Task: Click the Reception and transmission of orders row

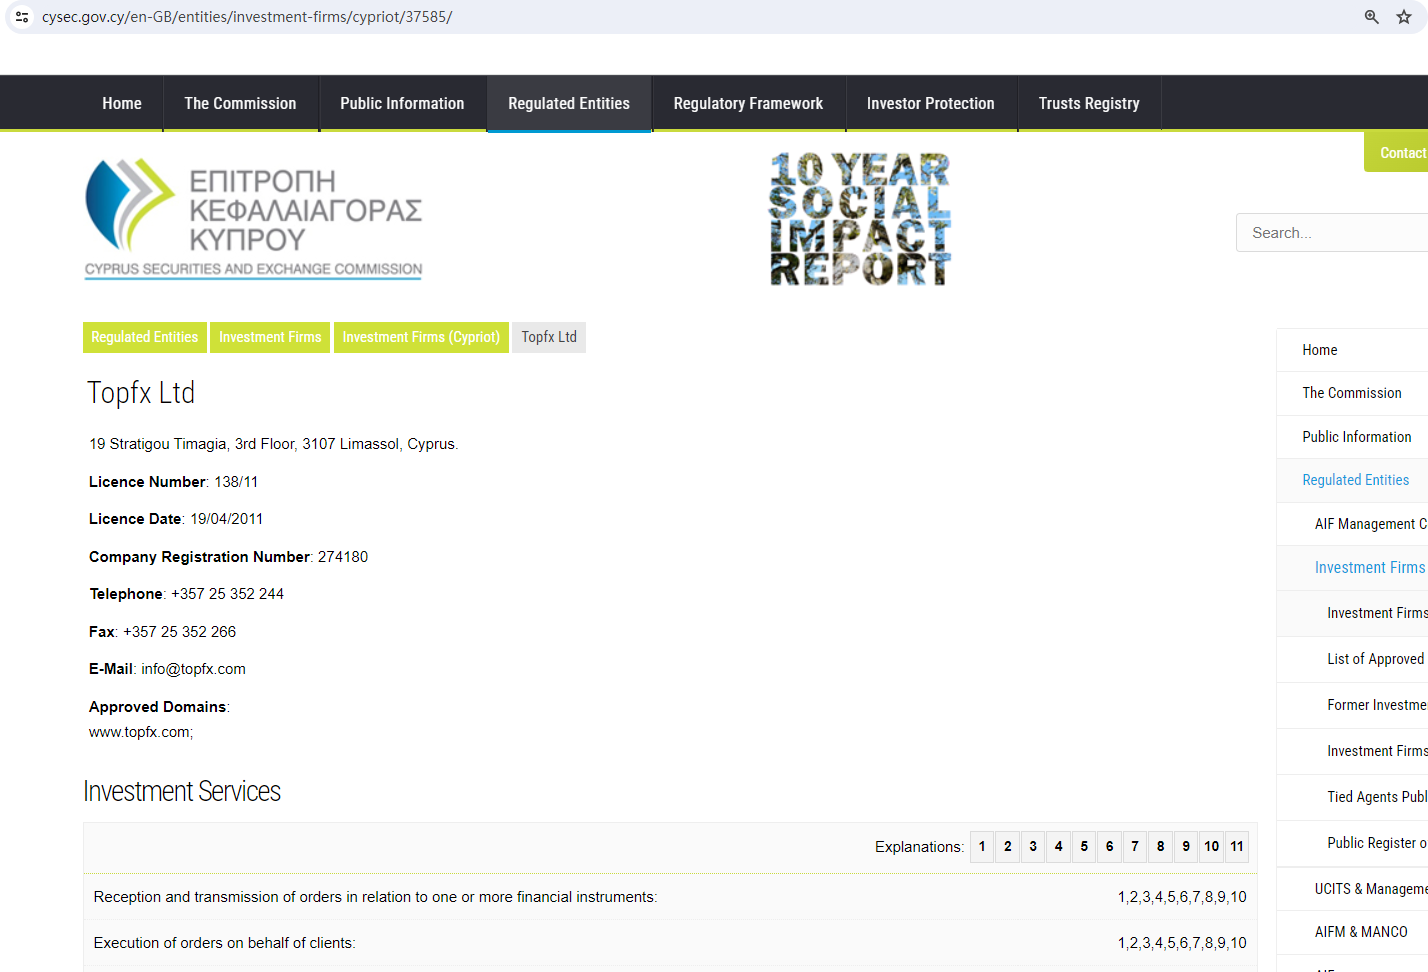Action: point(670,897)
